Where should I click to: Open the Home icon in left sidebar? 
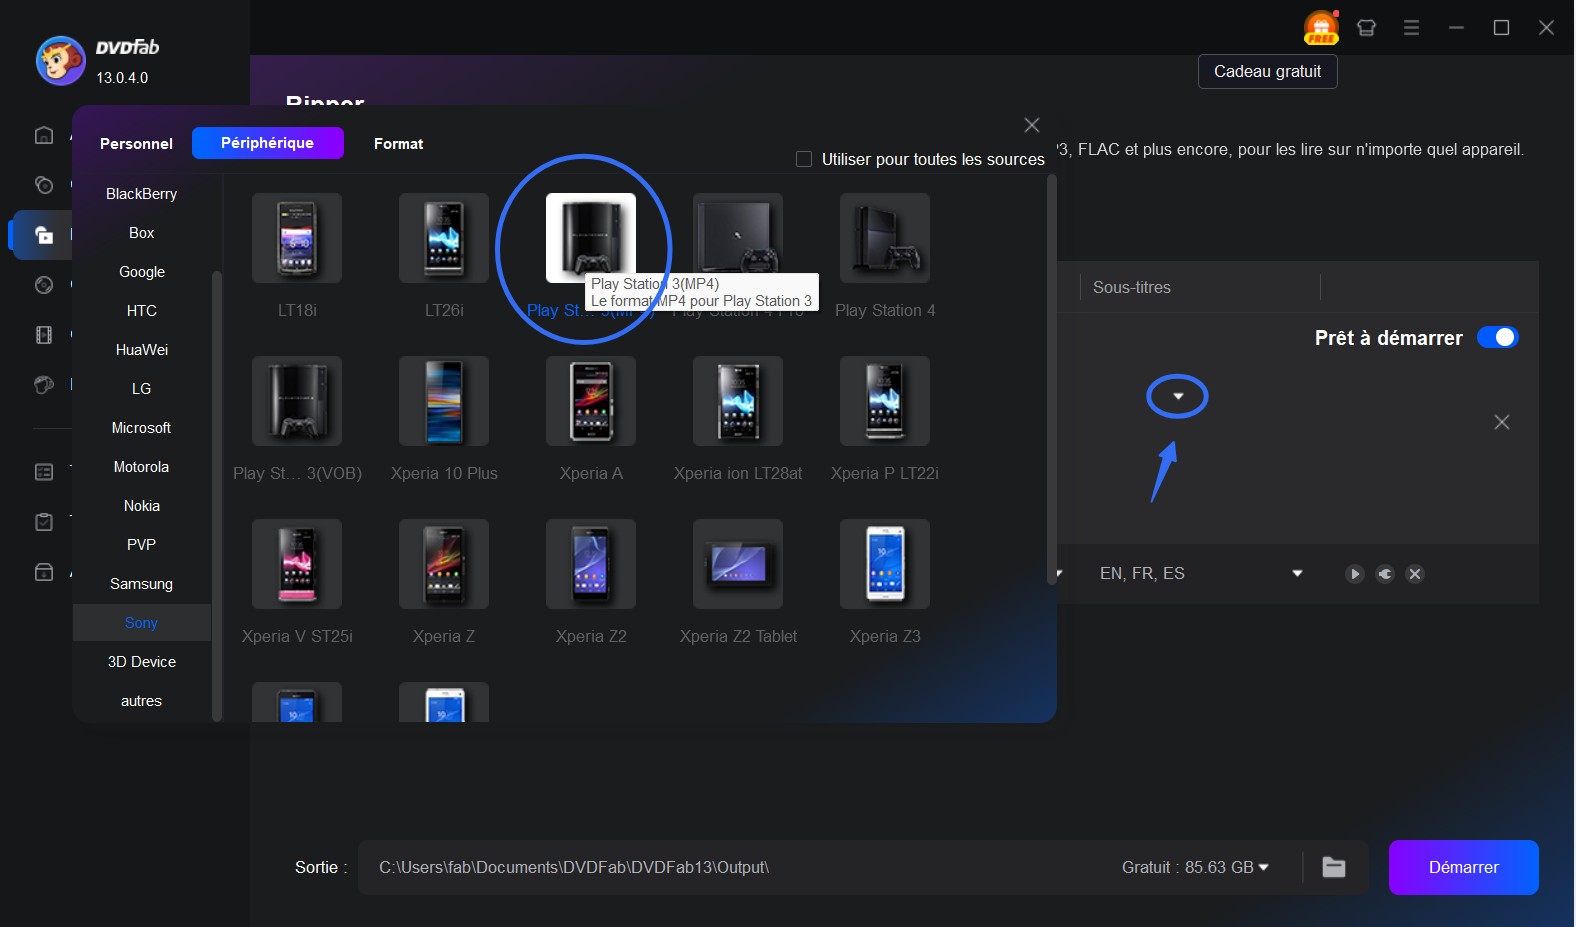[x=44, y=135]
